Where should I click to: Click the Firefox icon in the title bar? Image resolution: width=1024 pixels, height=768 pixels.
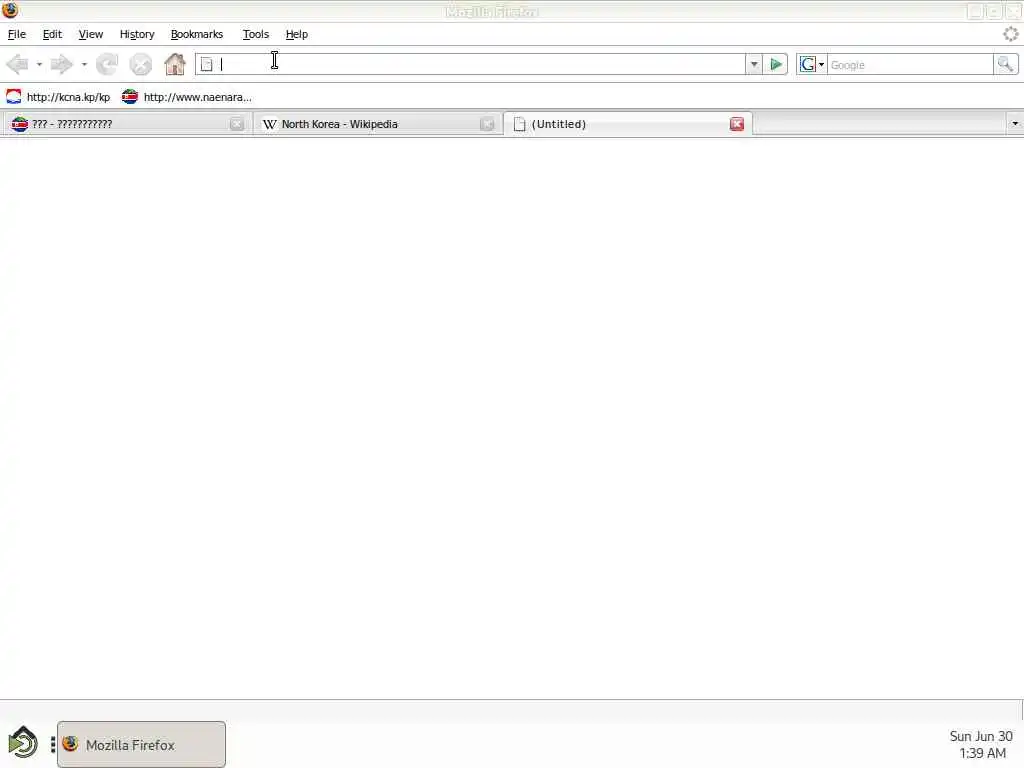point(10,10)
